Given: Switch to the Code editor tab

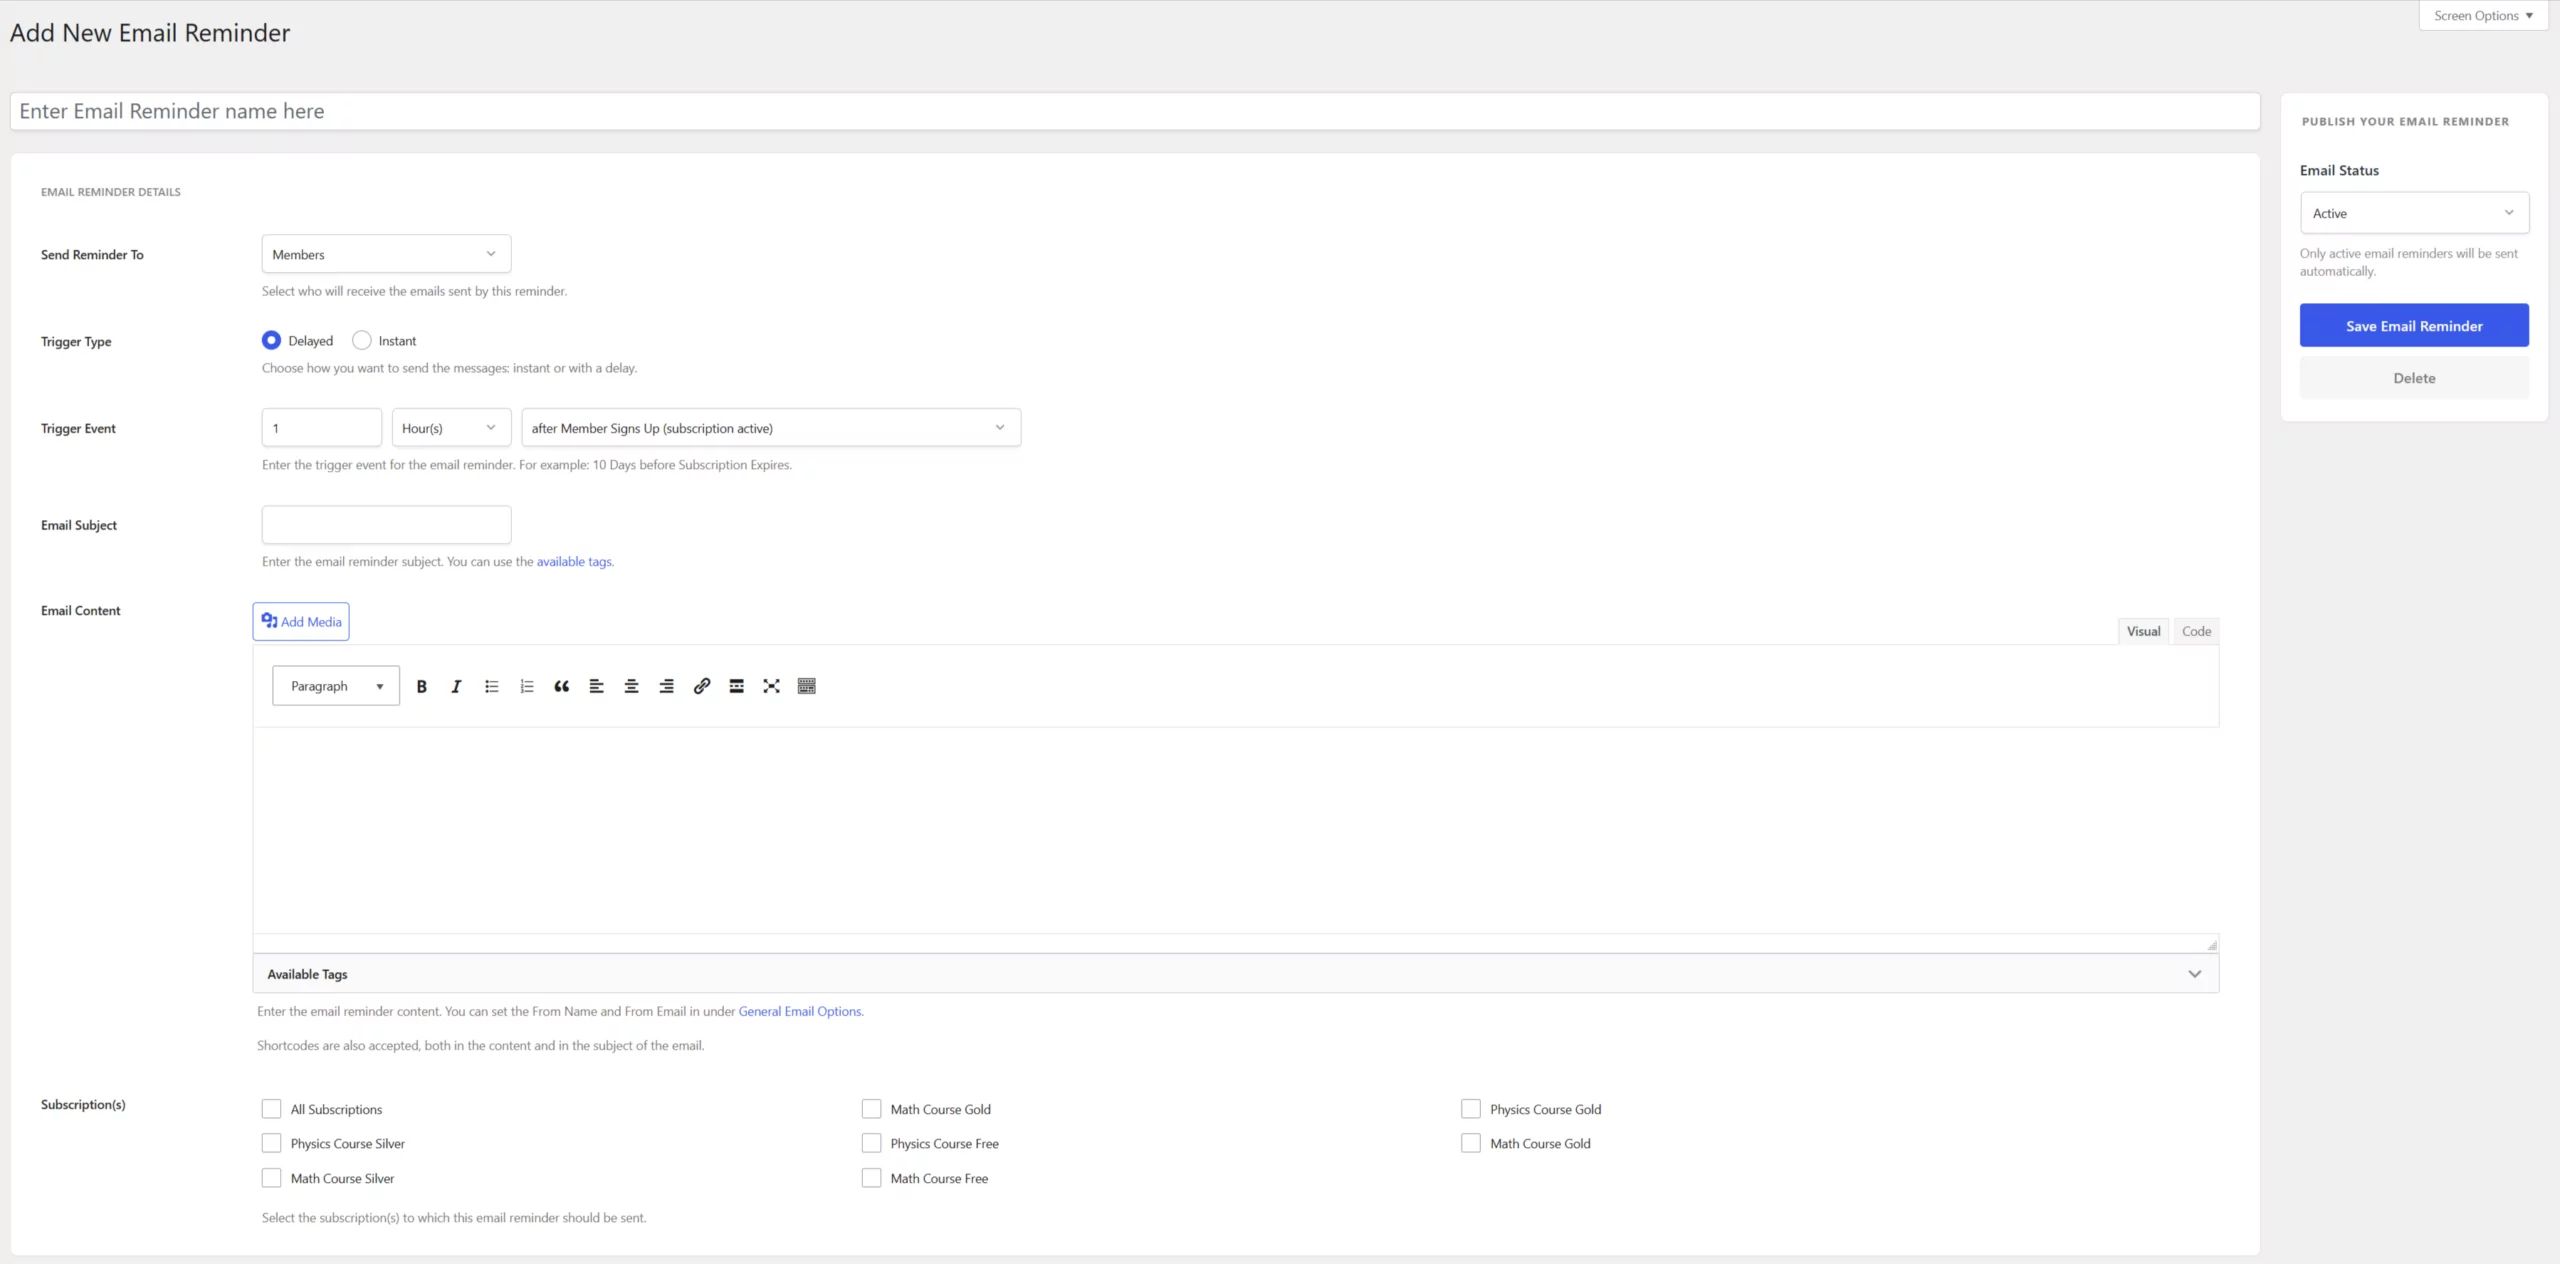Looking at the screenshot, I should point(2196,631).
